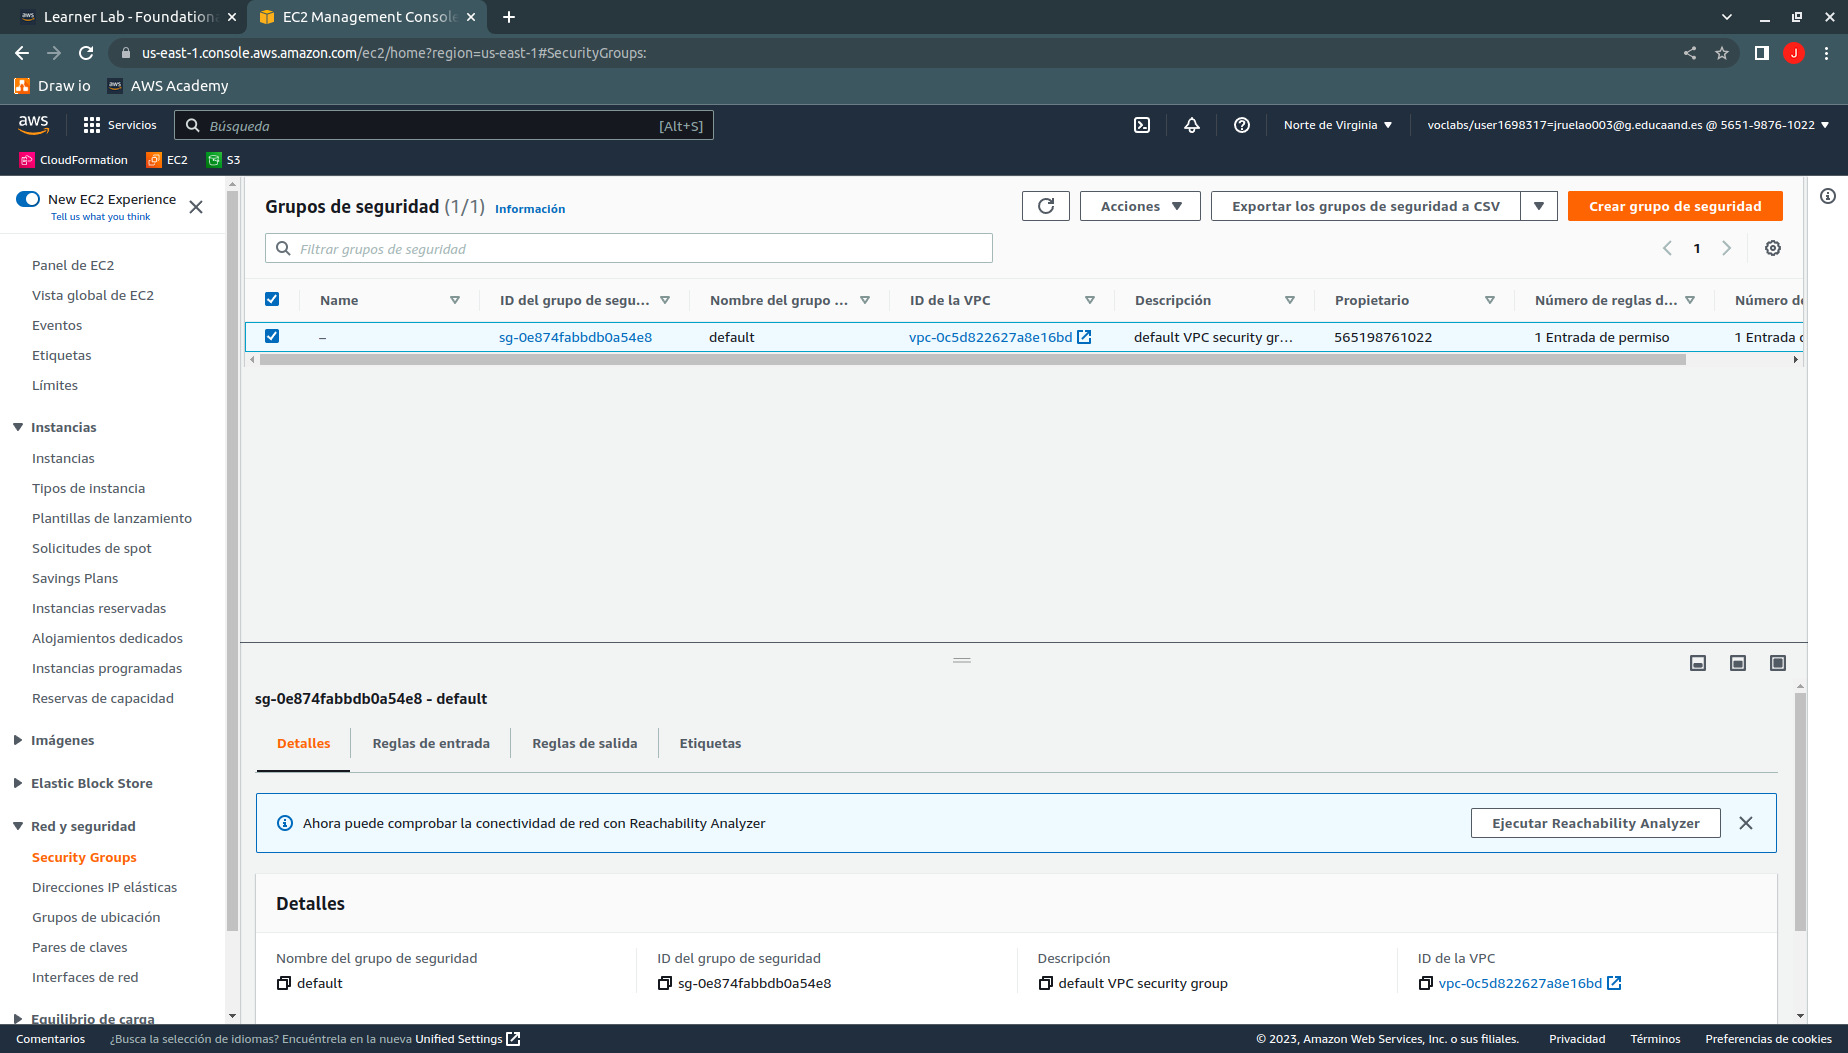Select the full-screen detail pane layout icon
This screenshot has width=1848, height=1053.
tap(1778, 662)
